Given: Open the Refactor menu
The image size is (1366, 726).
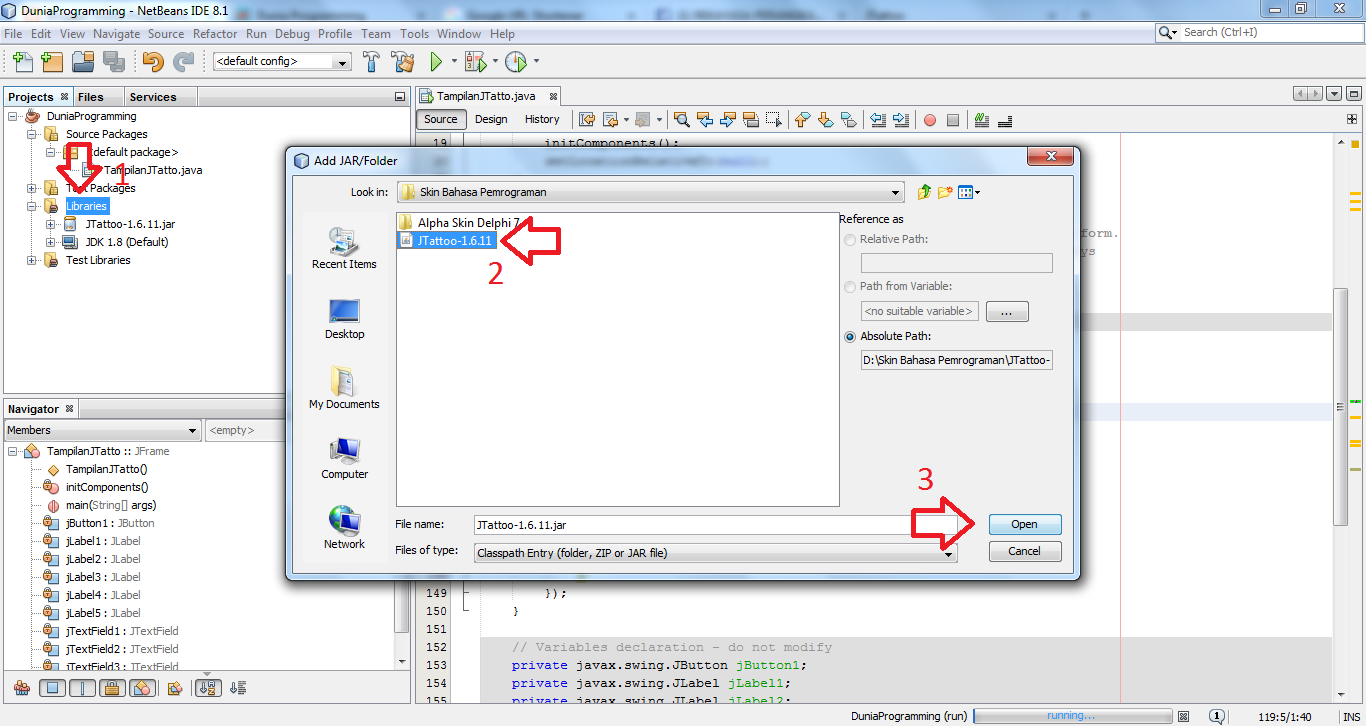Looking at the screenshot, I should [215, 33].
